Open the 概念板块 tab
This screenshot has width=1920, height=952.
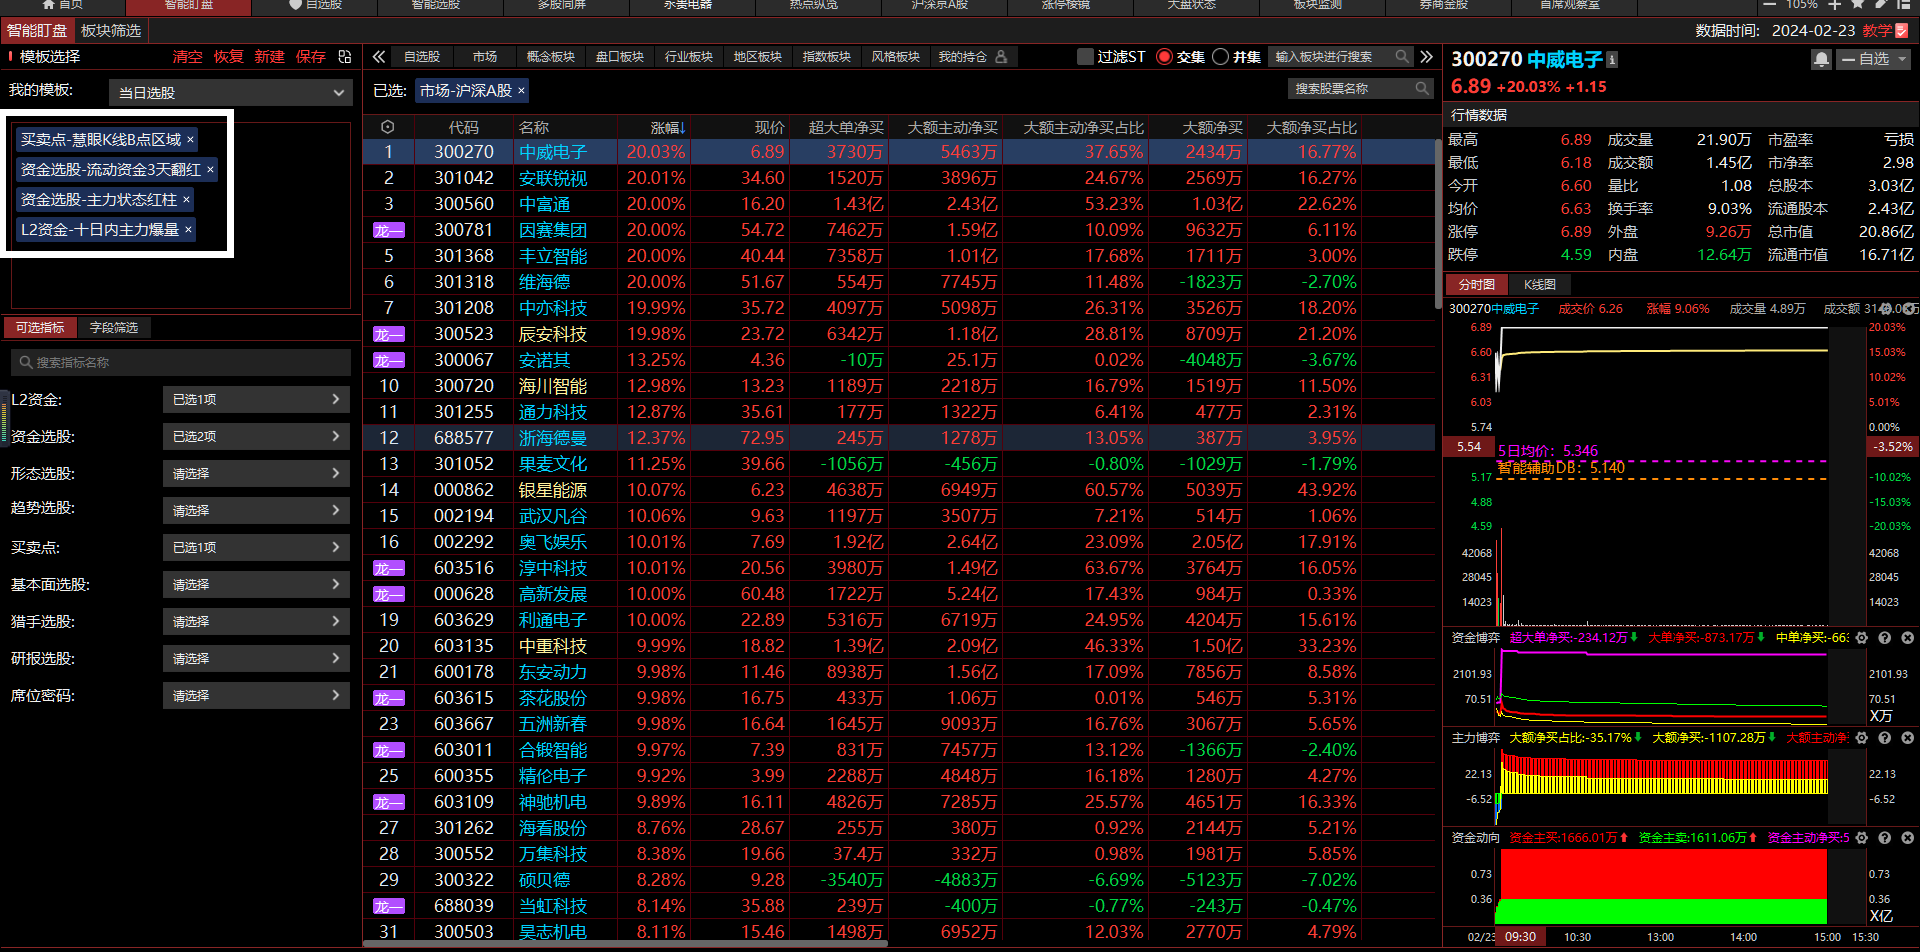tap(551, 57)
